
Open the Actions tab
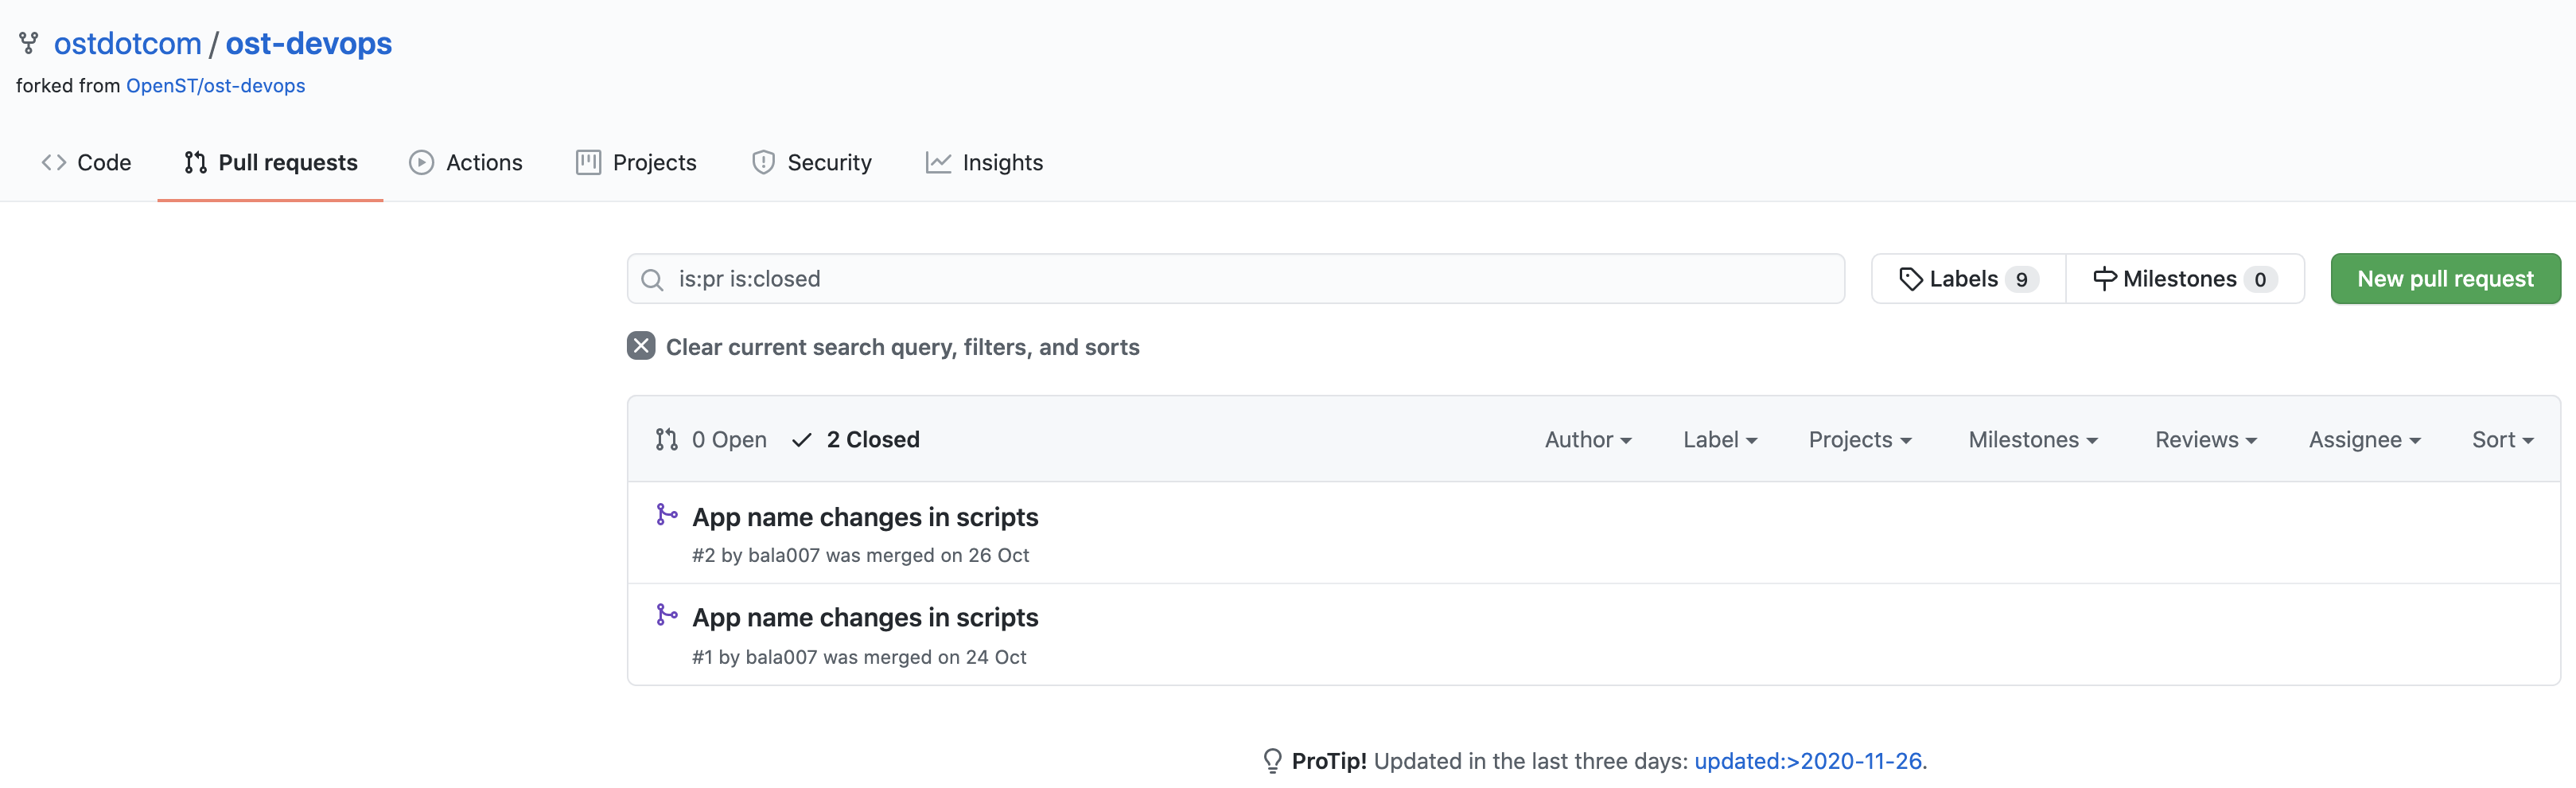tap(466, 163)
